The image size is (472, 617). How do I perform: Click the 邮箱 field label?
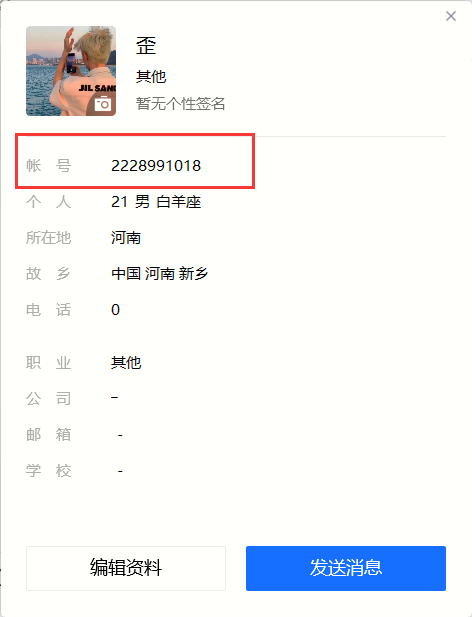[x=49, y=435]
